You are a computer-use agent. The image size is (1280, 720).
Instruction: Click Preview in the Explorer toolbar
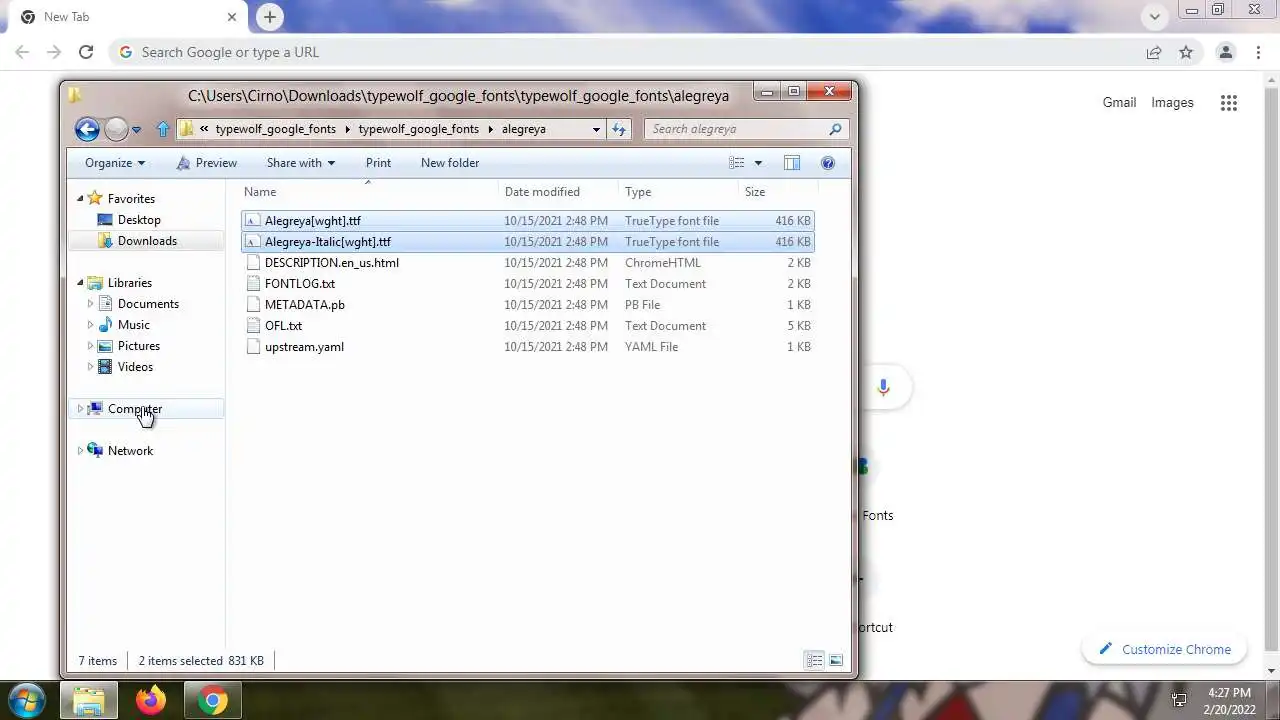coord(207,163)
